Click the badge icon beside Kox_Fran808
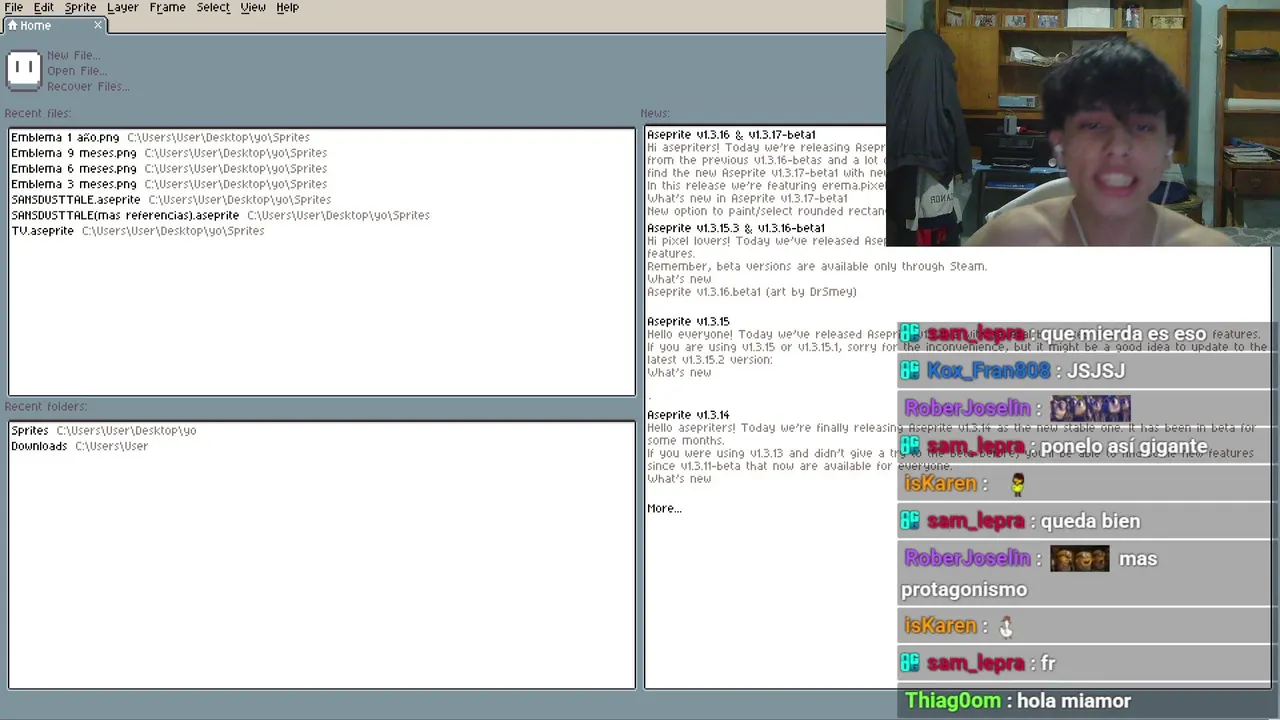1280x720 pixels. pos(909,371)
